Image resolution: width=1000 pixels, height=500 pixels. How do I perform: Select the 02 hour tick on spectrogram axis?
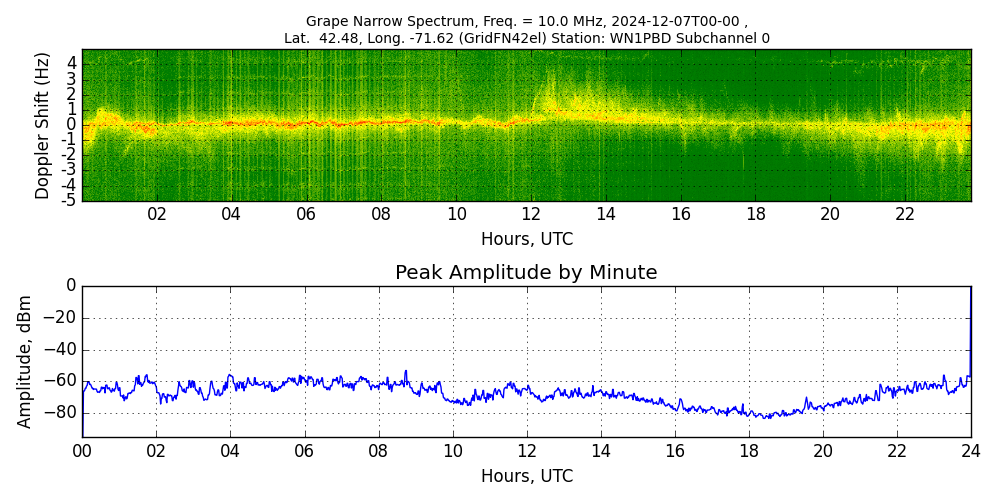click(157, 215)
